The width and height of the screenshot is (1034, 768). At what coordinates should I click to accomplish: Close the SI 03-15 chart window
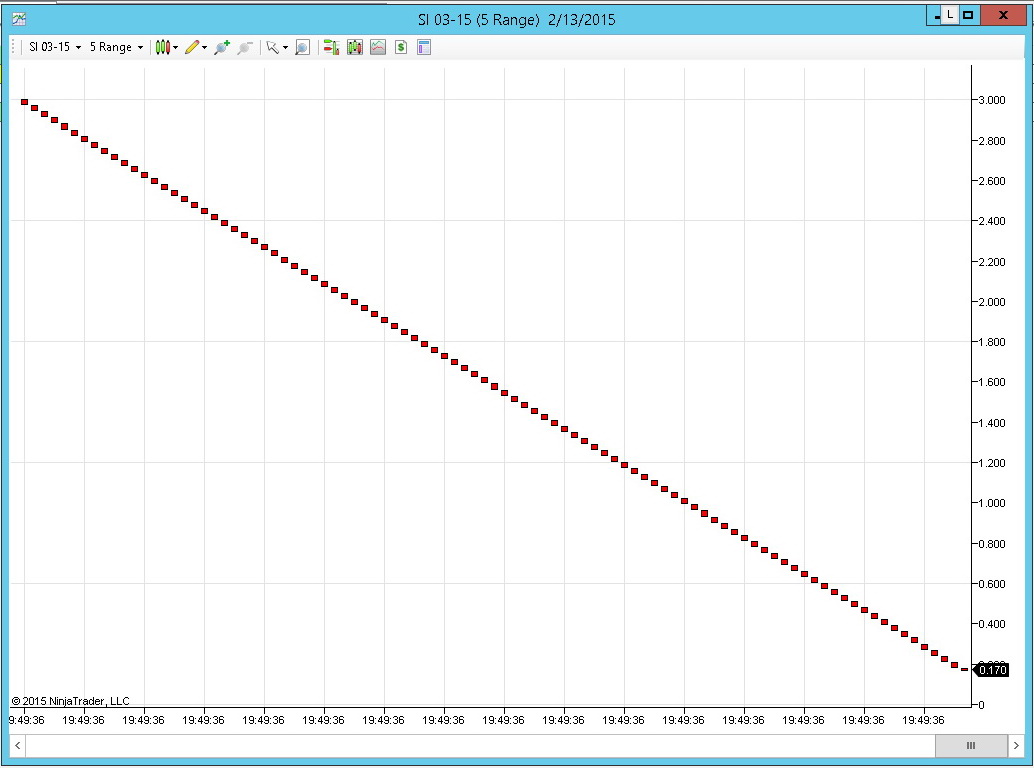point(1003,15)
